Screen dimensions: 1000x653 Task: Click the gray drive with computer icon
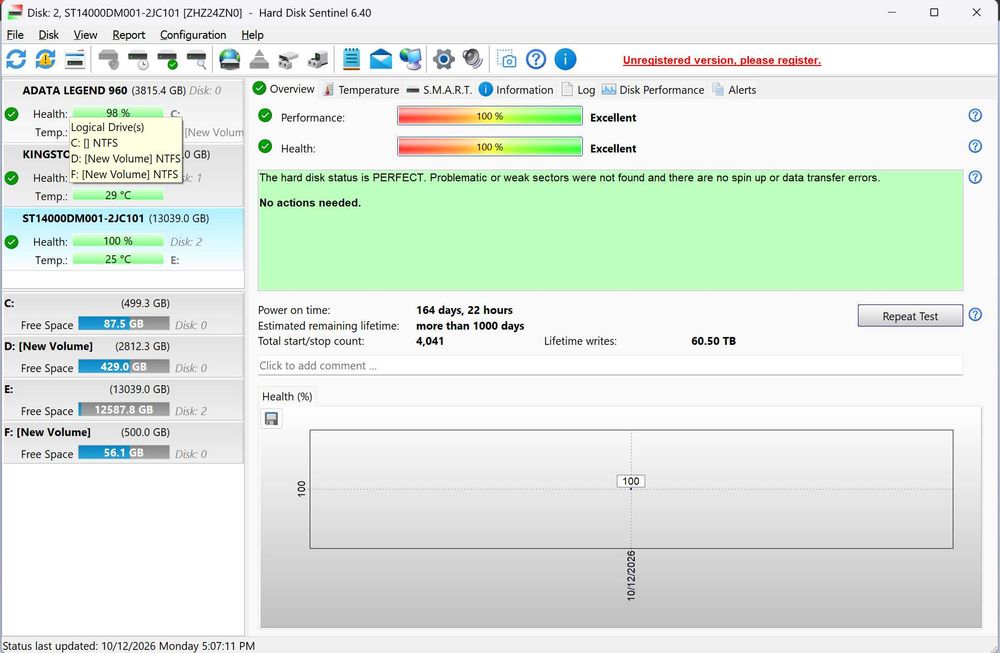pos(318,59)
